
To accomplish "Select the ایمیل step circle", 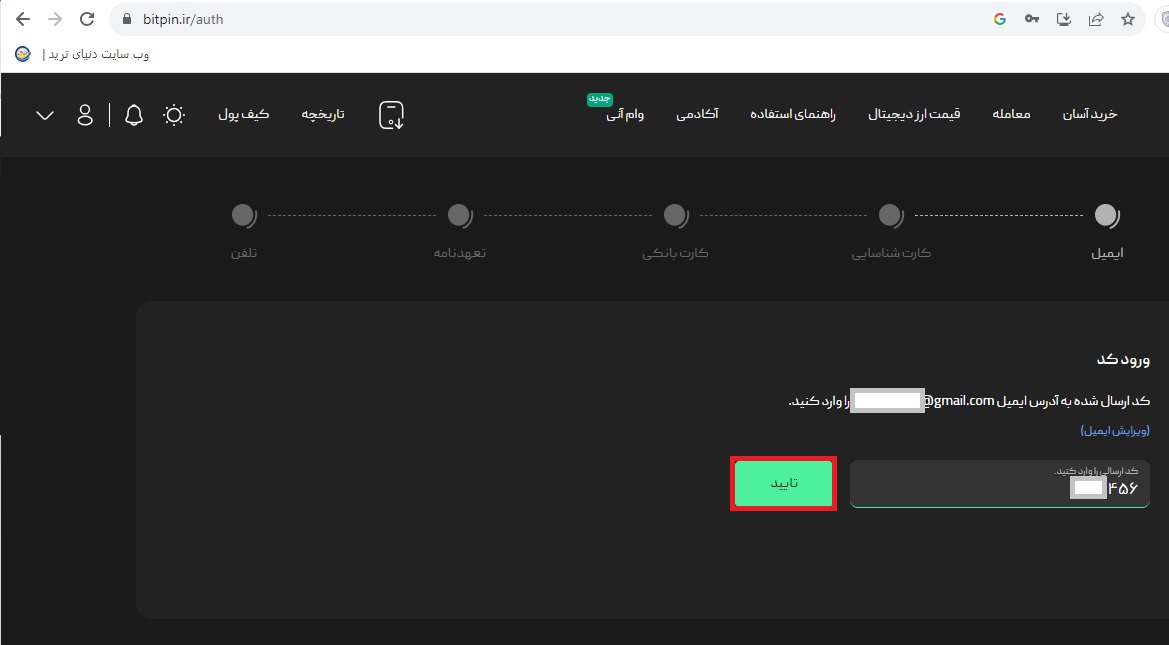I will coord(1107,215).
